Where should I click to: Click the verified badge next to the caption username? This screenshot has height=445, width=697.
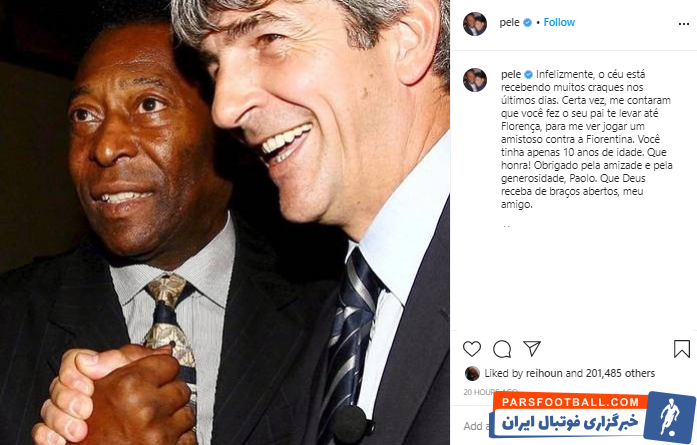(x=527, y=74)
